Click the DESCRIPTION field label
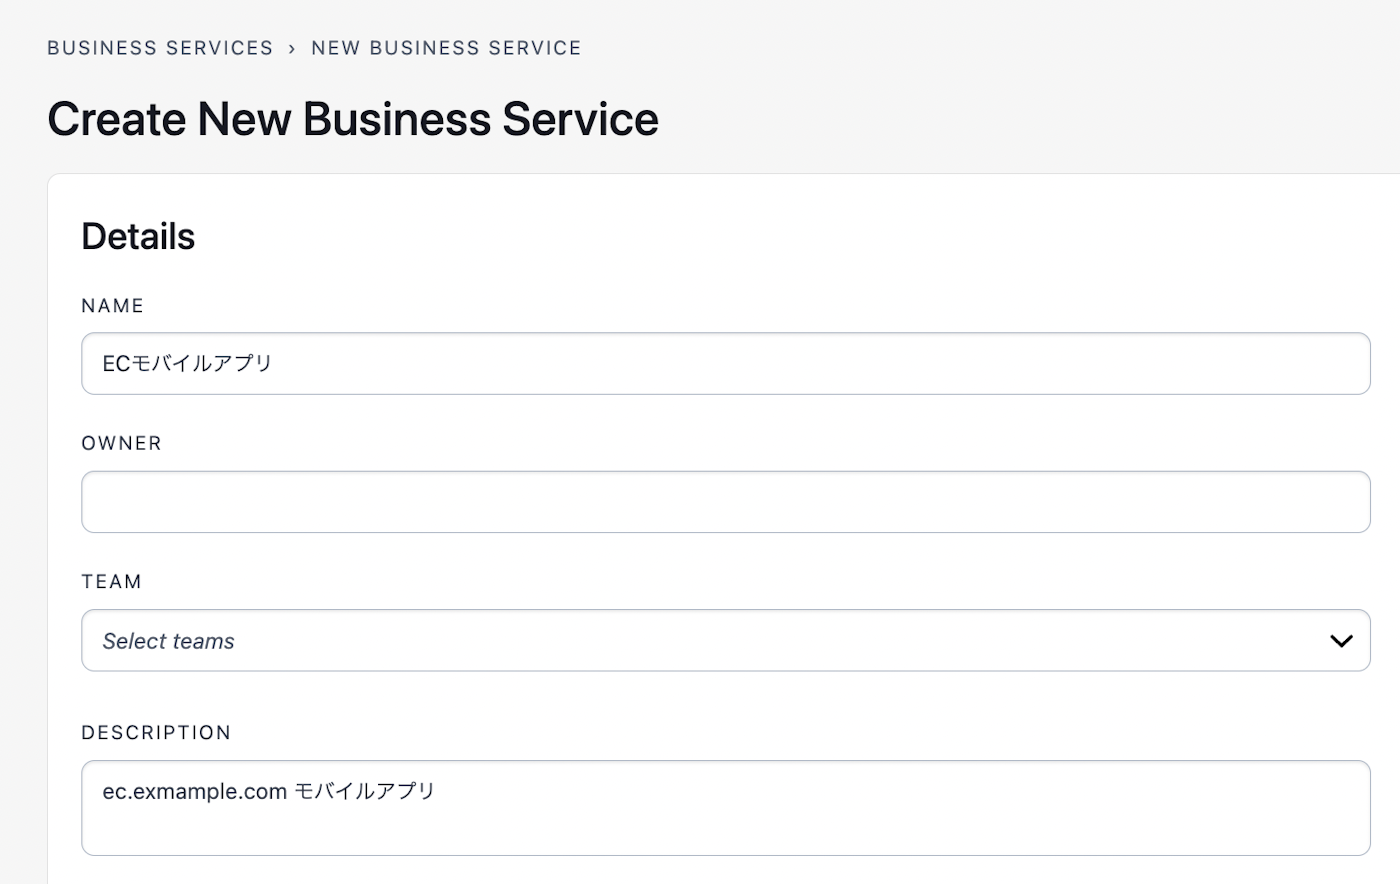The image size is (1400, 884). pyautogui.click(x=156, y=733)
